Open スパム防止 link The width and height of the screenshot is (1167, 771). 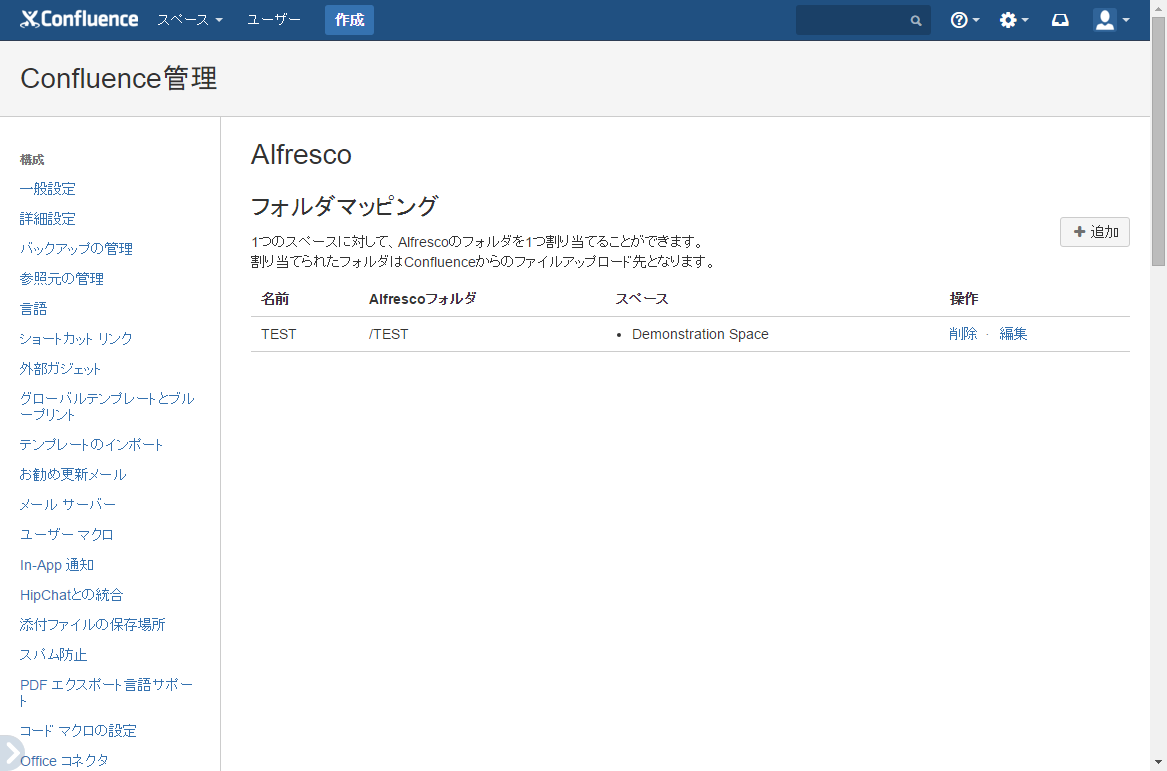click(x=54, y=655)
